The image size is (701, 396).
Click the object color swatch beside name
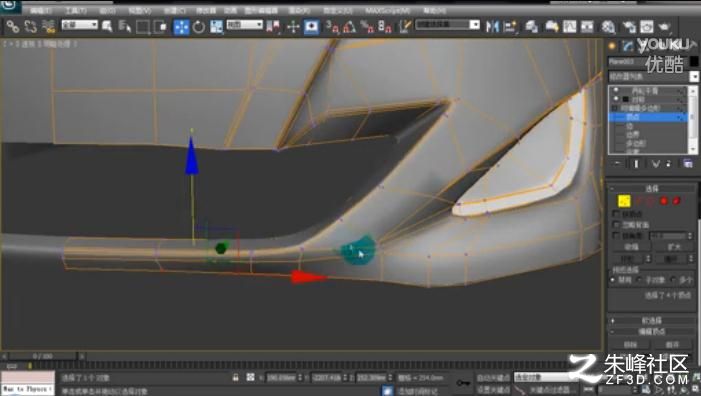tap(693, 61)
